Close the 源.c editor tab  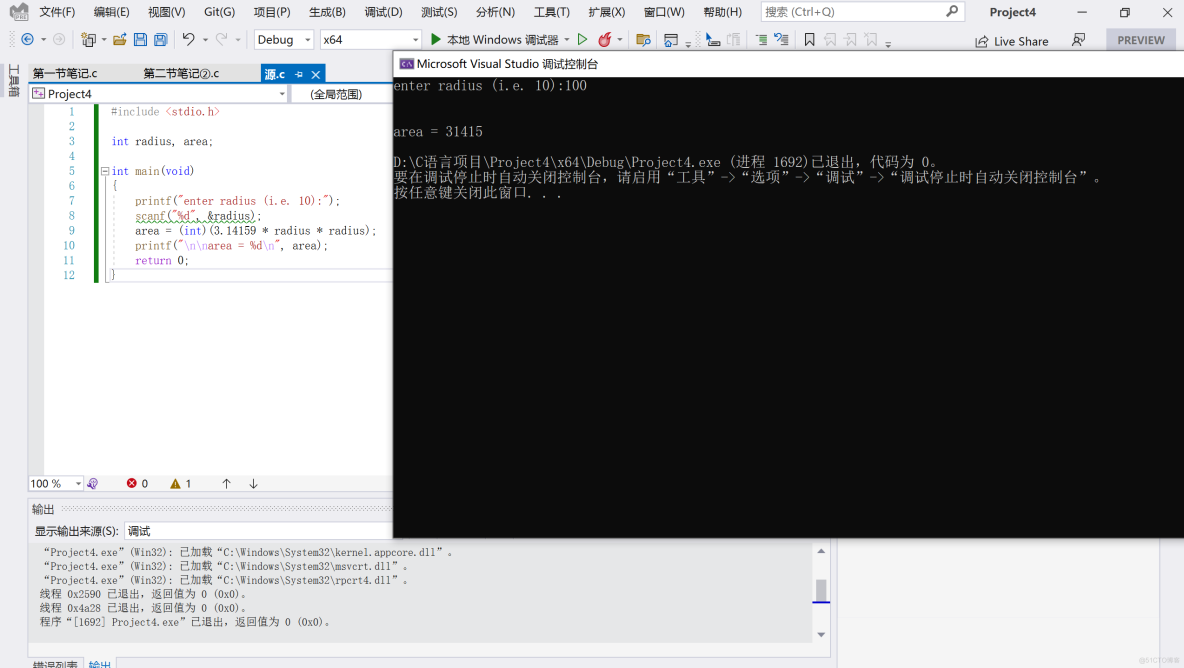pyautogui.click(x=316, y=74)
